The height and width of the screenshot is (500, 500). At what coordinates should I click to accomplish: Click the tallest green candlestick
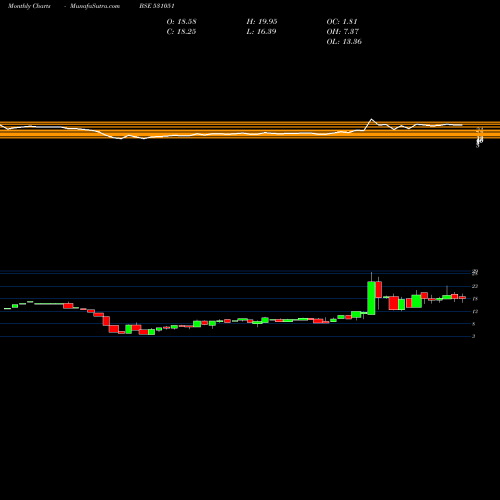click(371, 298)
